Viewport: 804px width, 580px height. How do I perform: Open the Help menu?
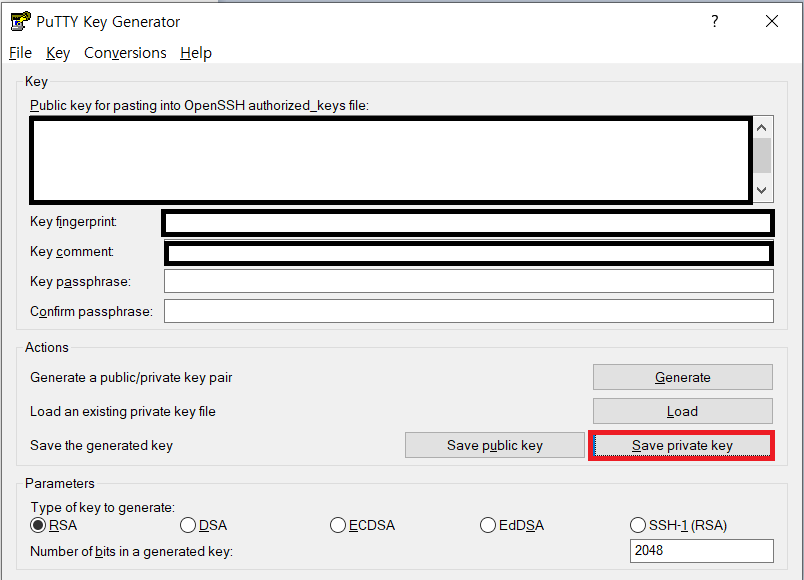196,53
